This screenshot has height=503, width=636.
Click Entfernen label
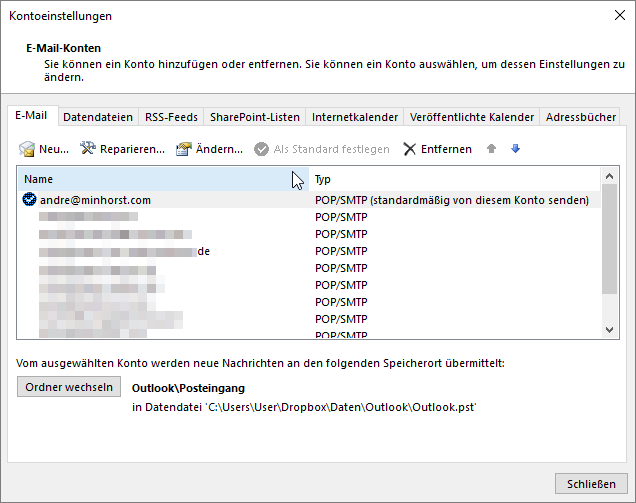(446, 149)
